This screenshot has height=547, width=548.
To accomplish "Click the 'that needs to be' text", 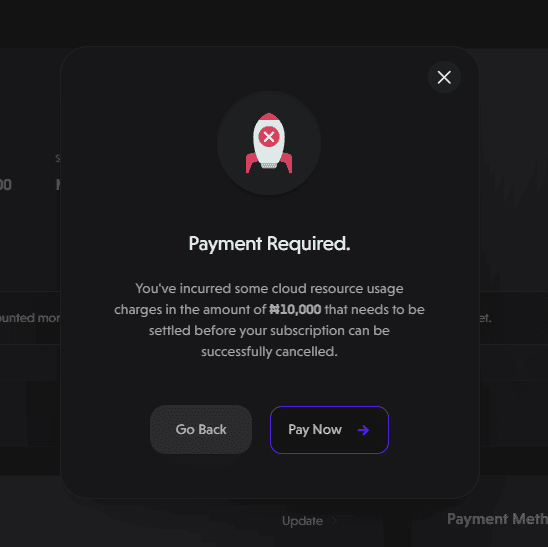I will pyautogui.click(x=375, y=310).
